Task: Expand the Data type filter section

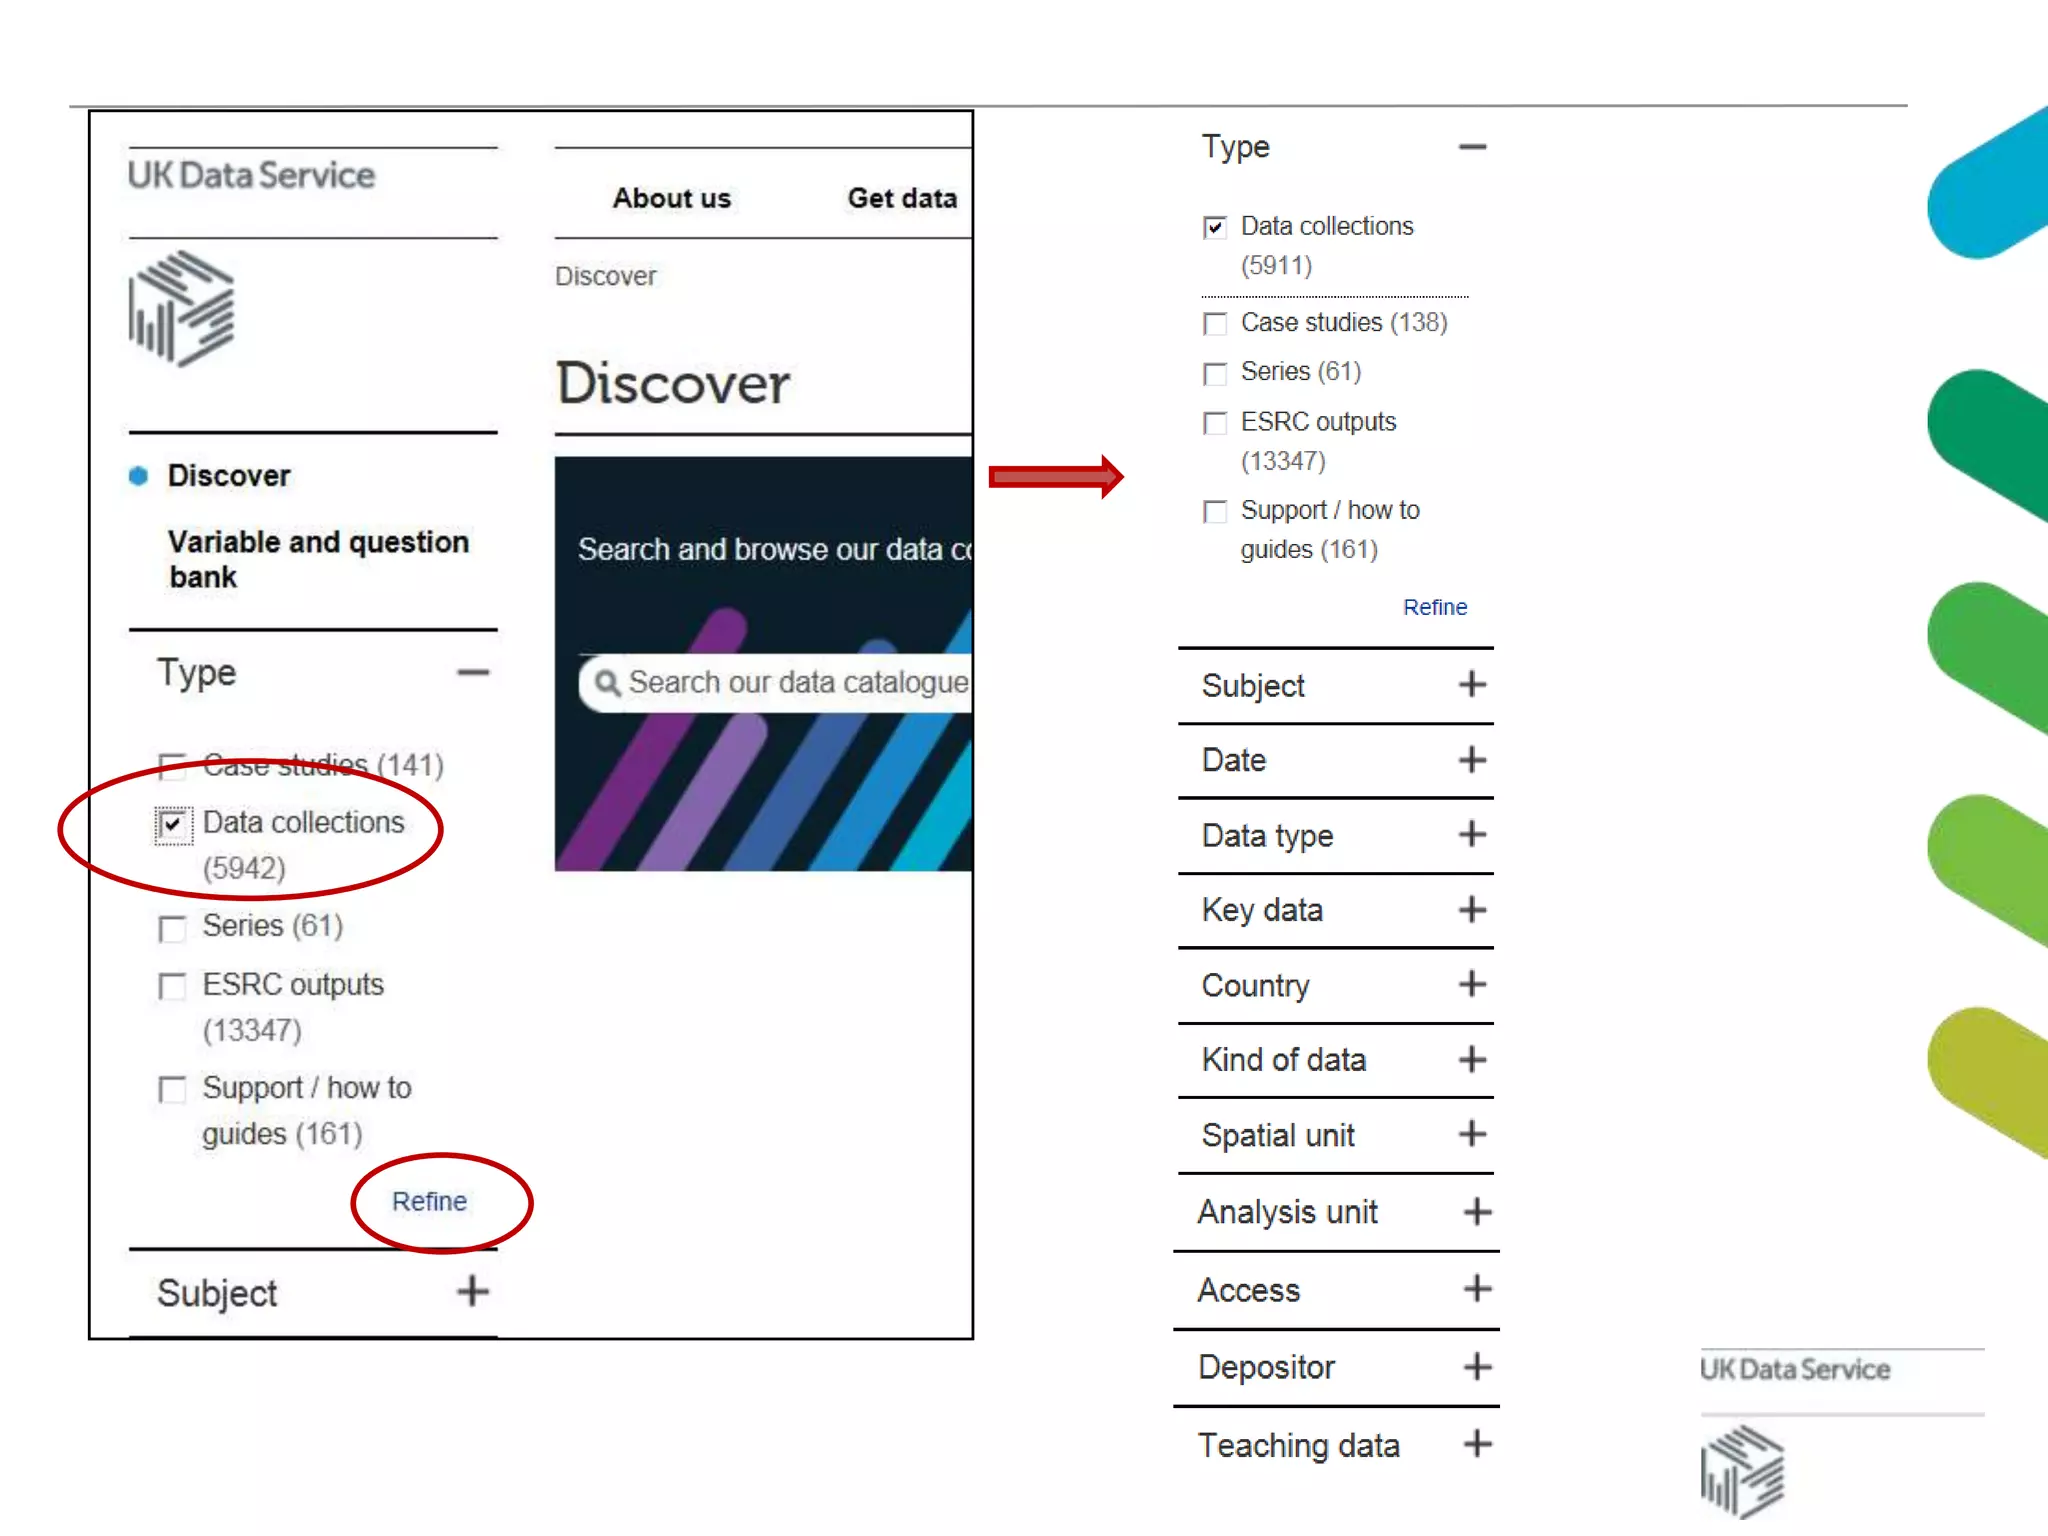Action: [x=1471, y=835]
